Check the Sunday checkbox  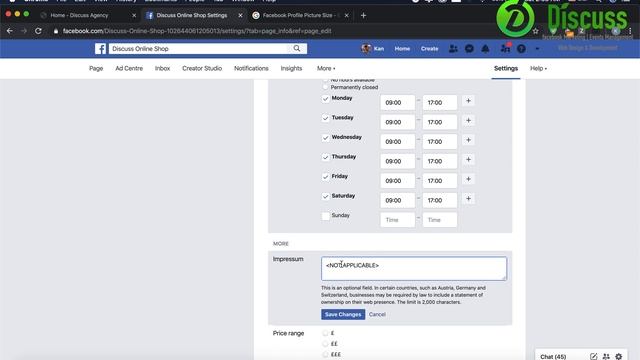325,216
